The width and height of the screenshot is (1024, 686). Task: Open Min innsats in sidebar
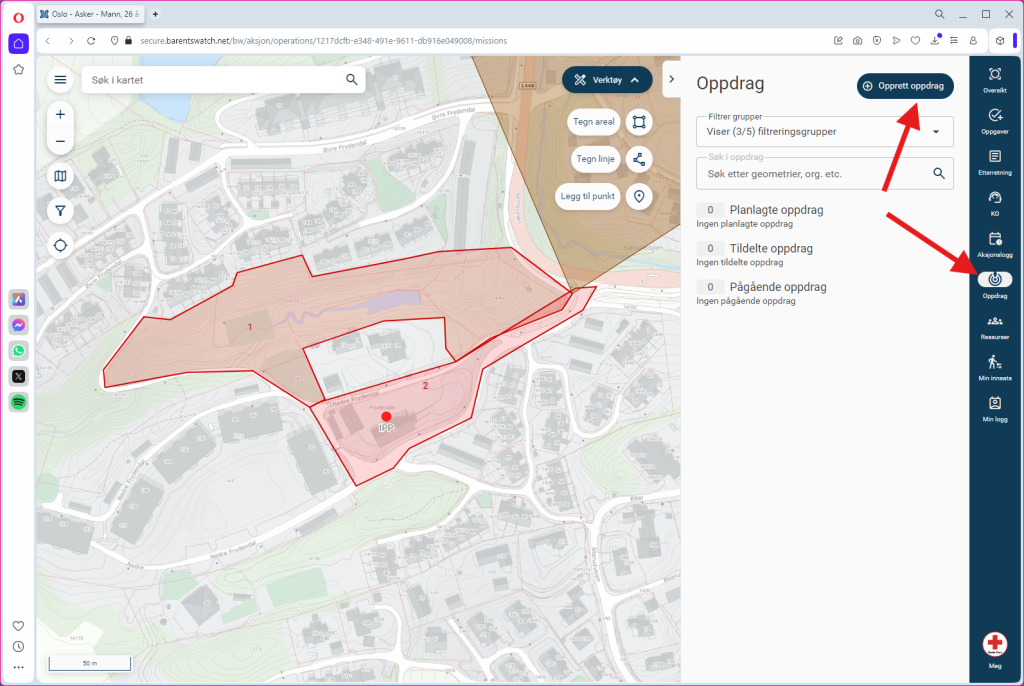pyautogui.click(x=994, y=367)
